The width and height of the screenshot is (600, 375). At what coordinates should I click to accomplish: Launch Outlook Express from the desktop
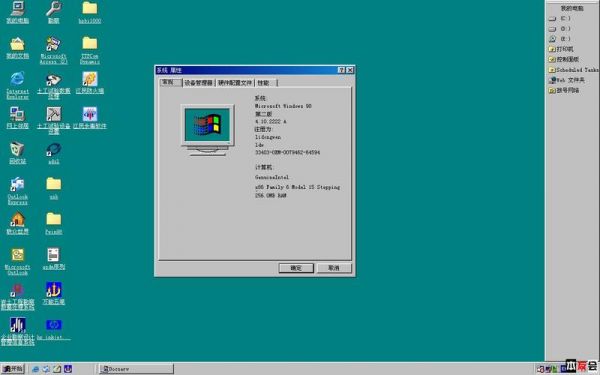coord(18,191)
